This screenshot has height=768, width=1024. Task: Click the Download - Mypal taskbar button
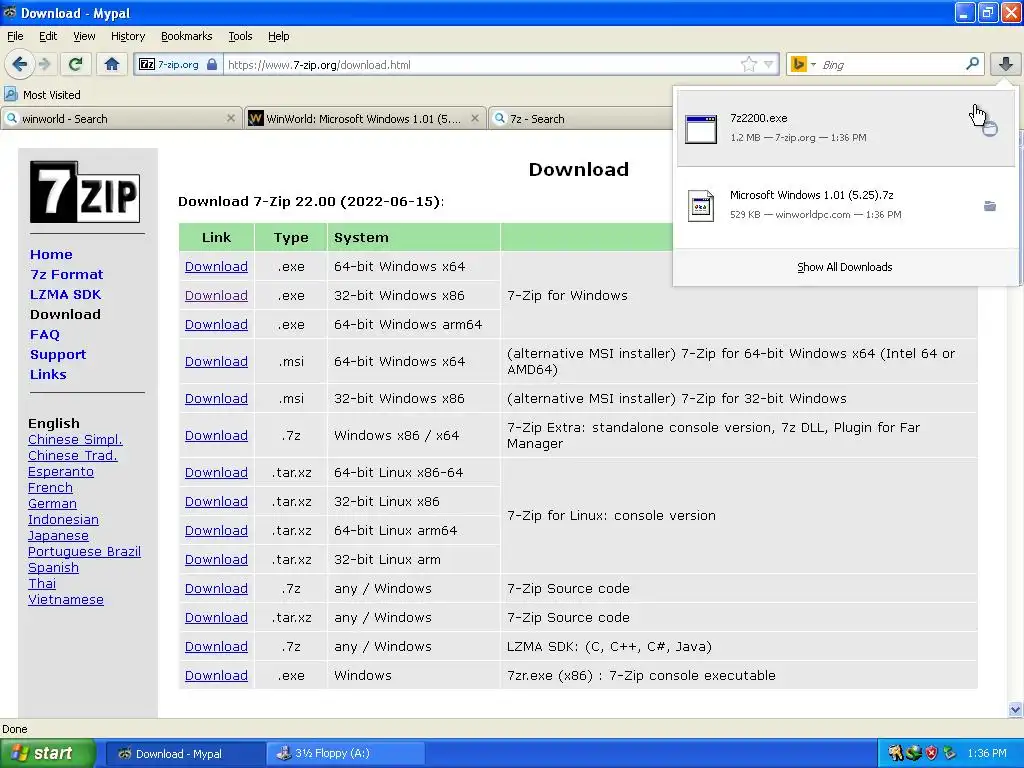click(185, 753)
